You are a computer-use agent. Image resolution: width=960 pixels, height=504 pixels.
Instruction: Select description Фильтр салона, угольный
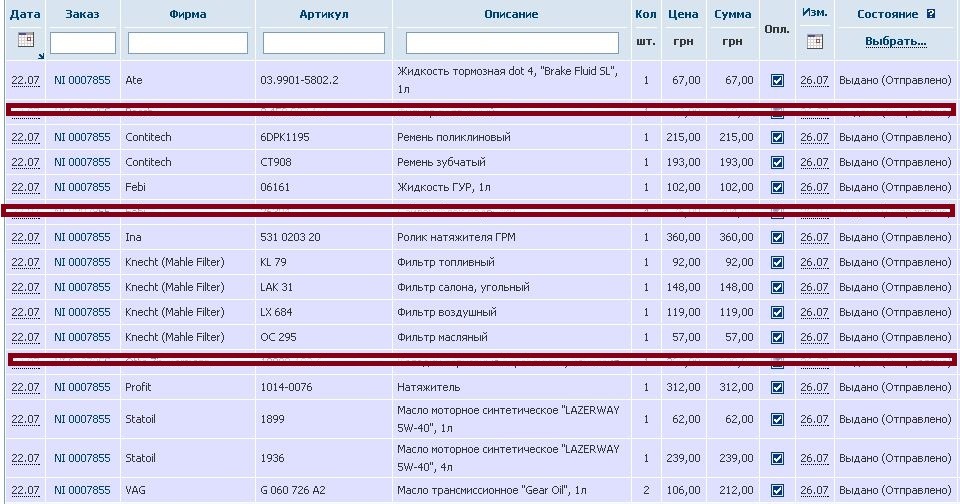[463, 287]
